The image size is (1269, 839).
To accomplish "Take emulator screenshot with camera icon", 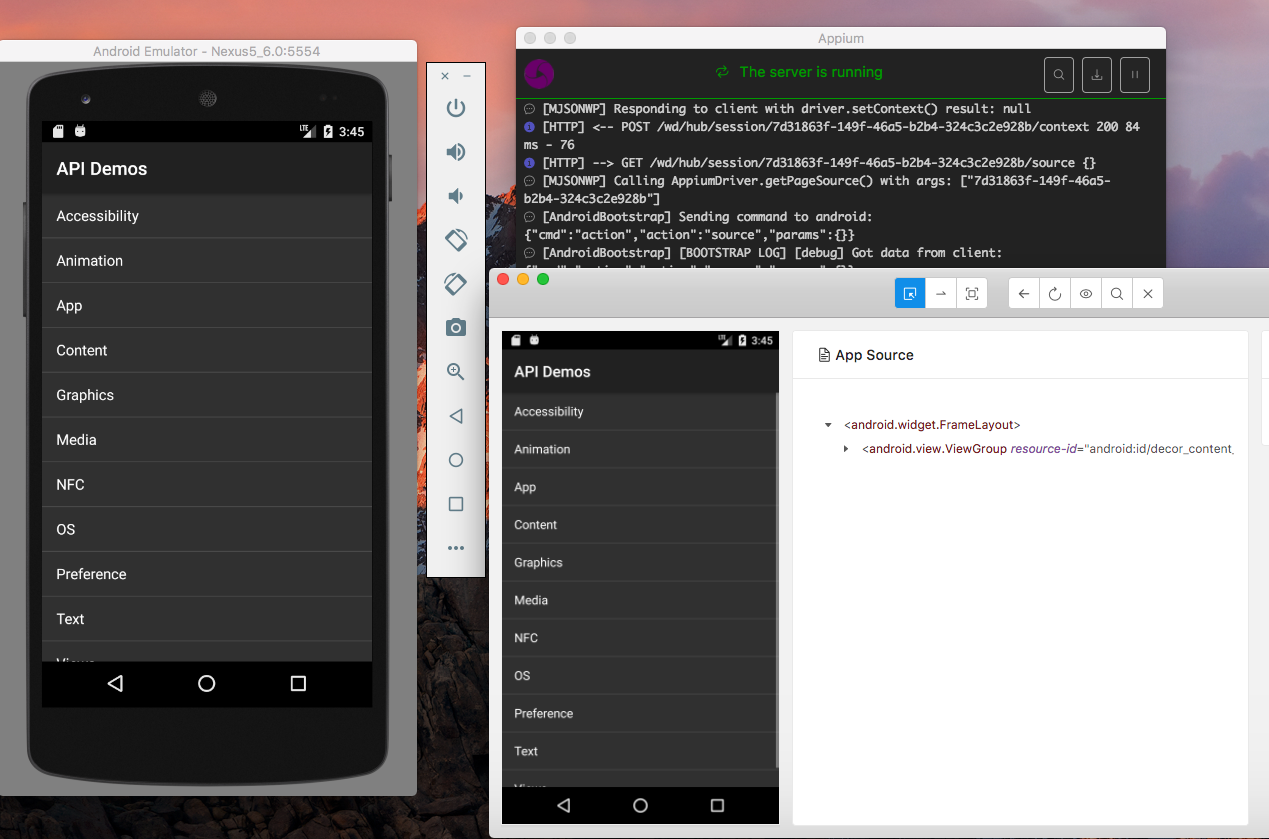I will [x=456, y=328].
